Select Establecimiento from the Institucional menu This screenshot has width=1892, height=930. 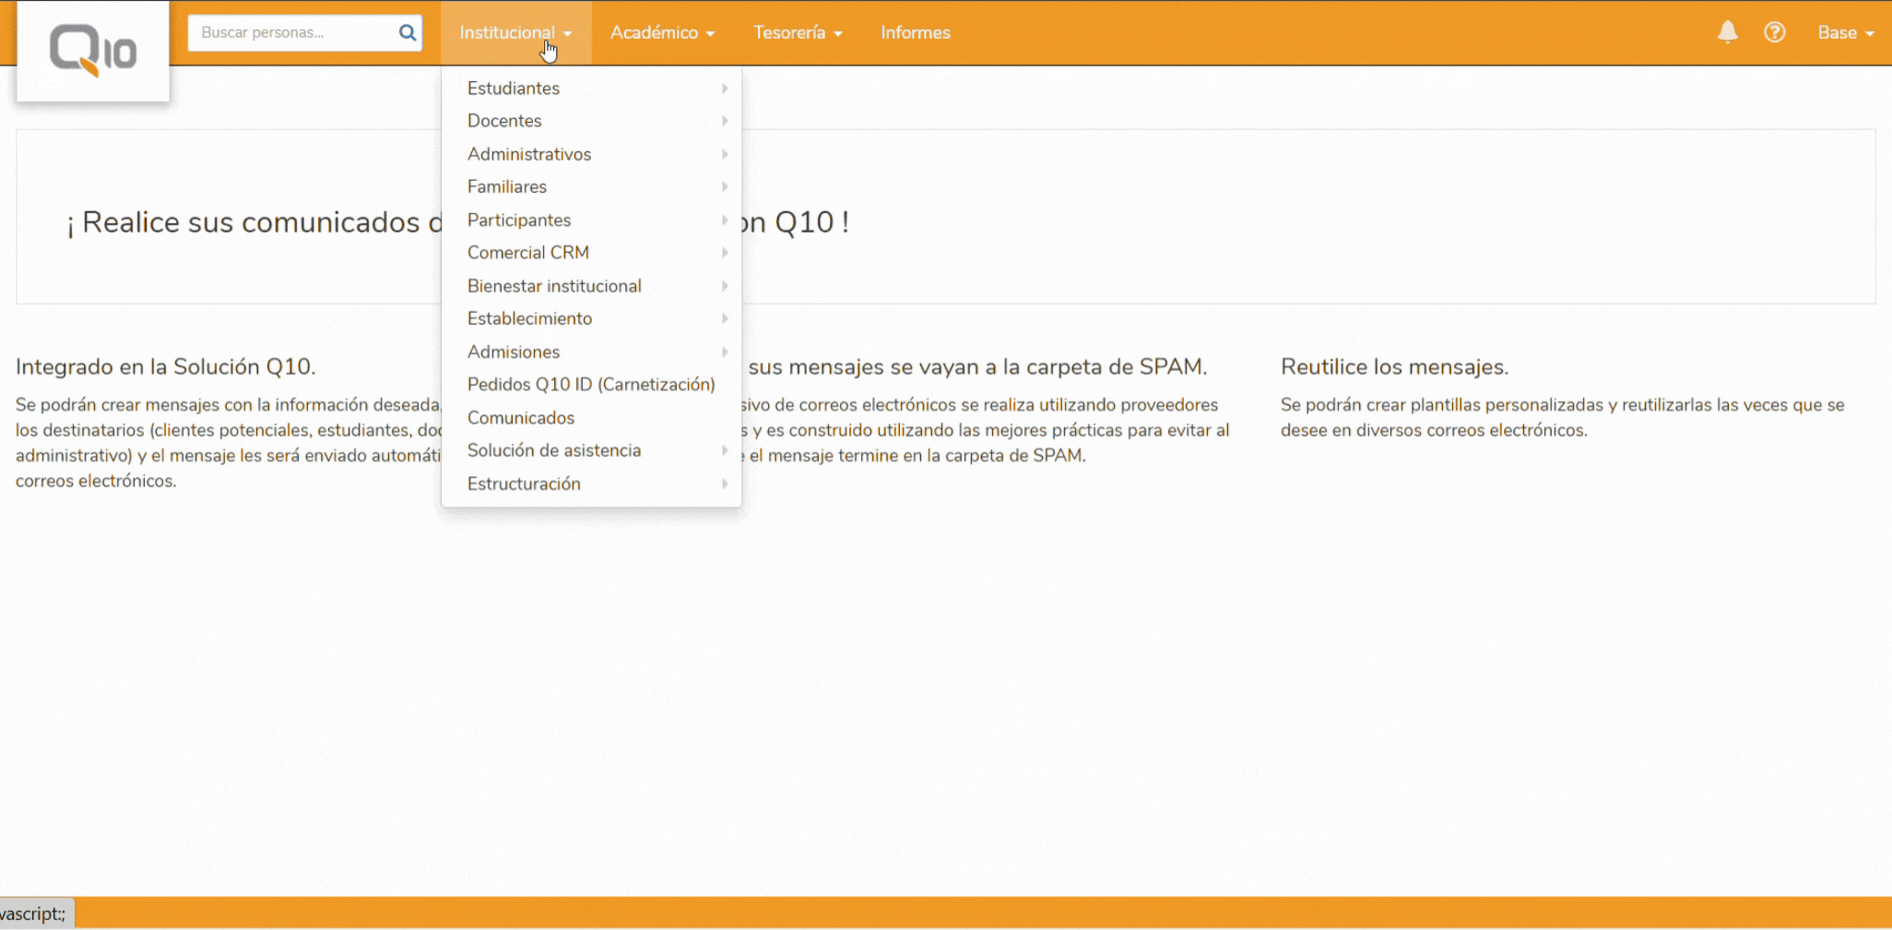pyautogui.click(x=530, y=318)
